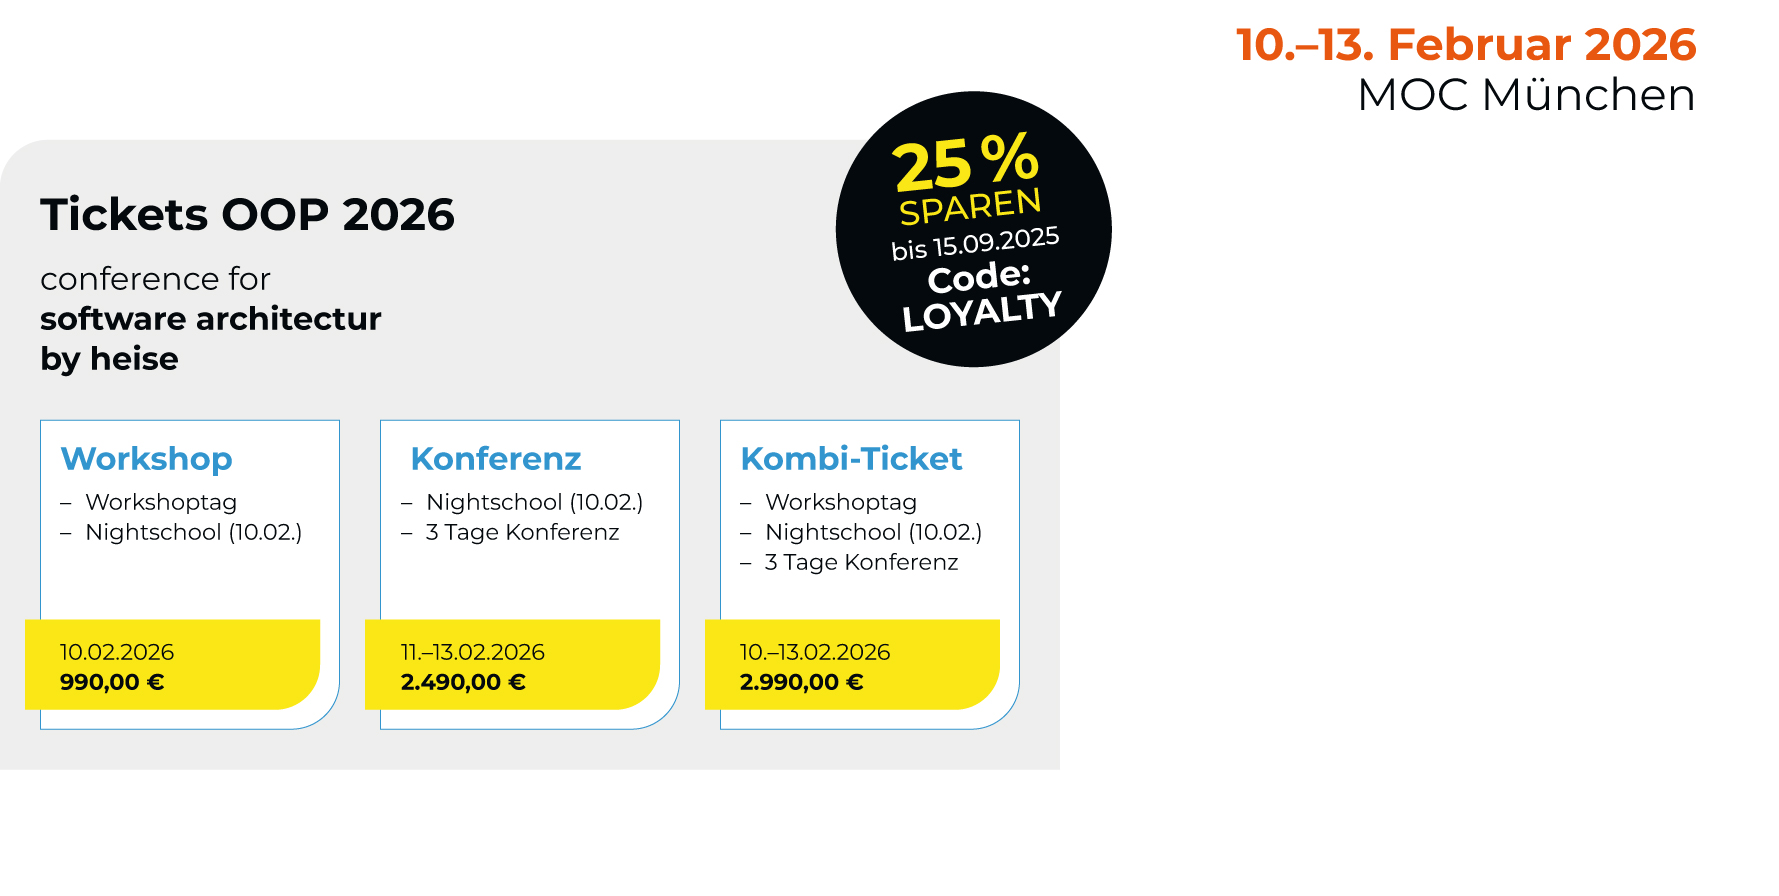Open the Konferenz ticket card heading
Screen dimensions: 1779x896
tap(496, 459)
